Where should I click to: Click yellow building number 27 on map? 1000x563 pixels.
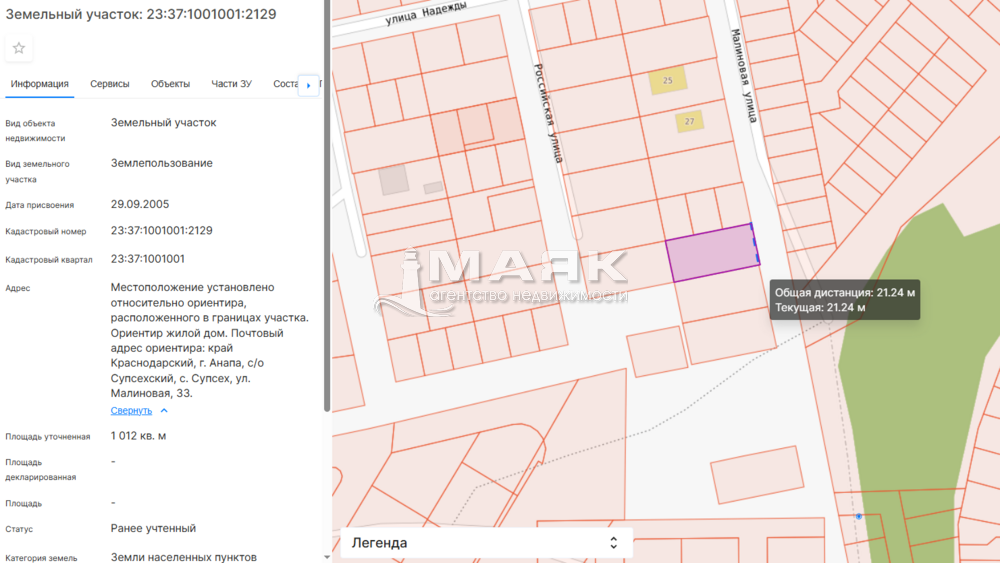click(x=688, y=122)
